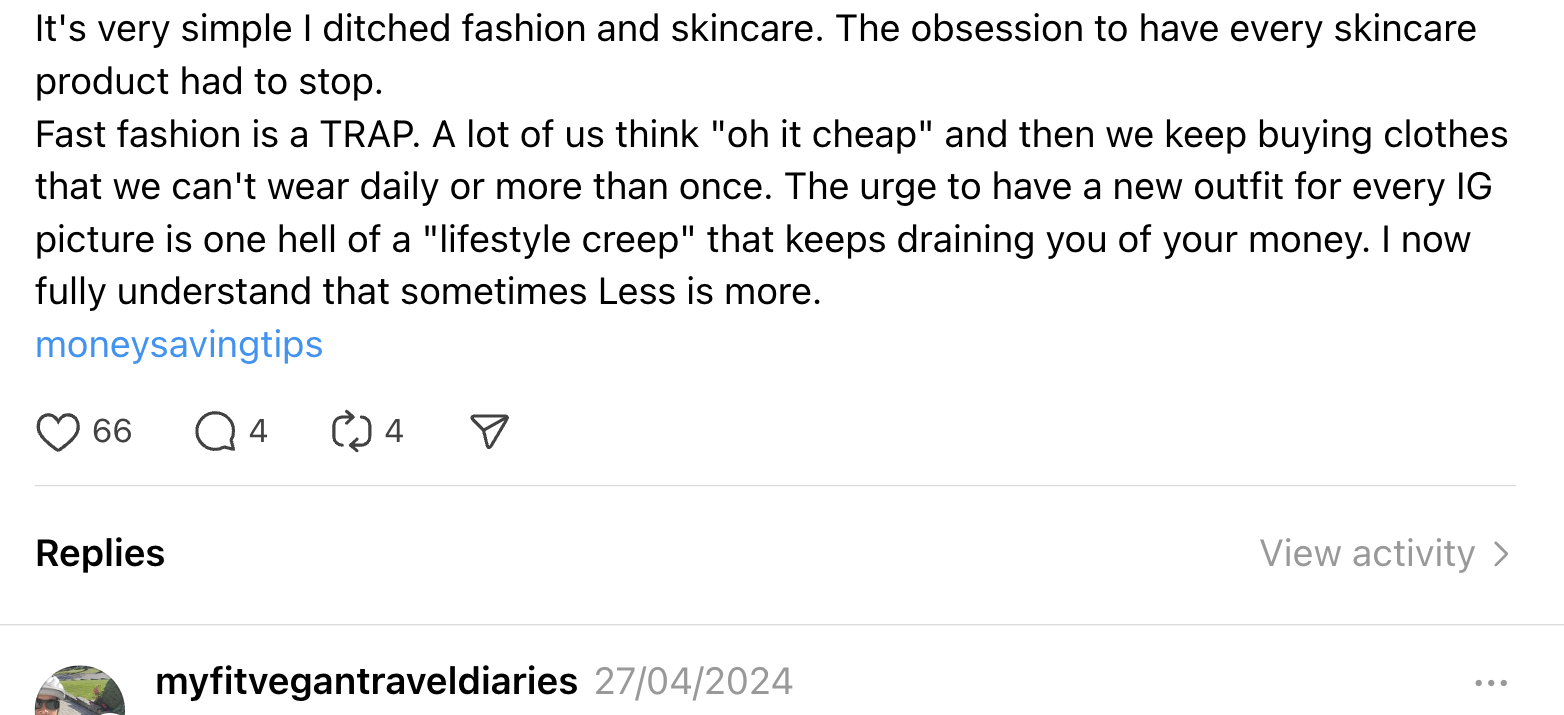Open more options for myfitvegantraveldiaries reply
Screen dimensions: 1564x715
[x=1490, y=683]
